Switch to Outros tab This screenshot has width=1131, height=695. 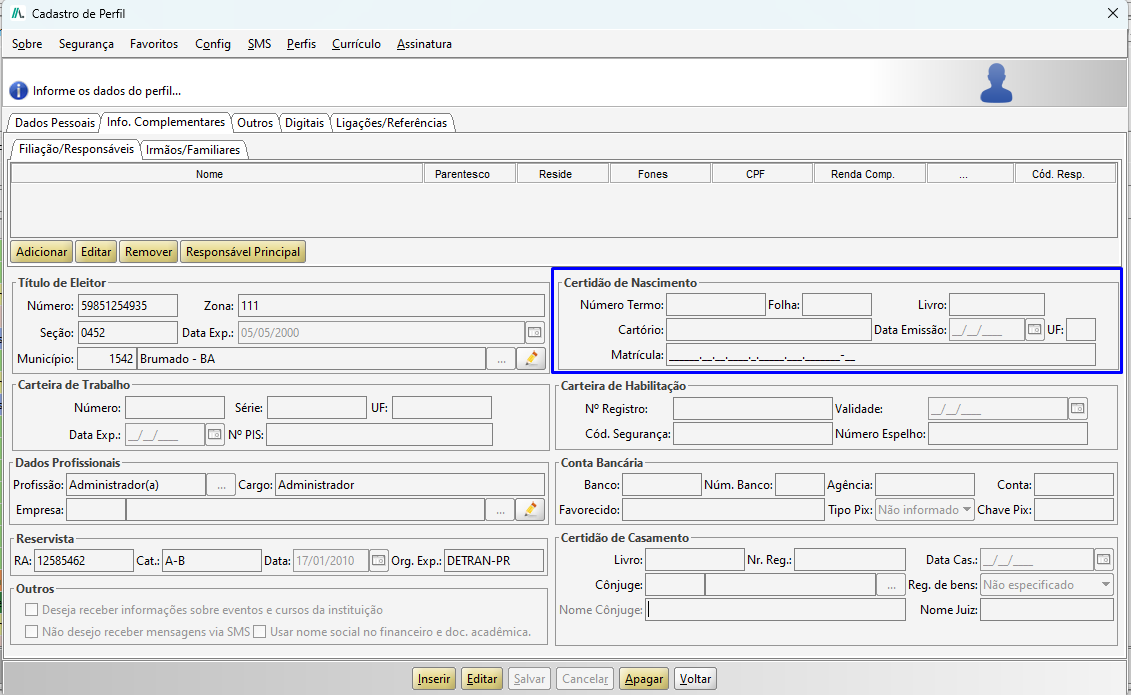coord(255,123)
